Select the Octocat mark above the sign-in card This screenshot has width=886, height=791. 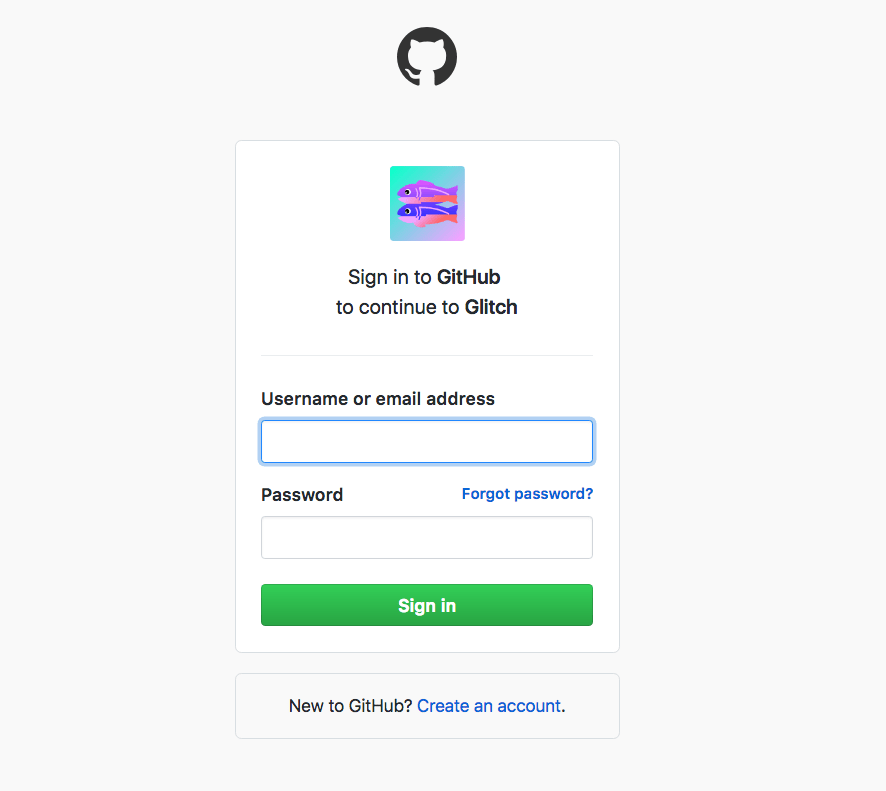click(x=427, y=57)
